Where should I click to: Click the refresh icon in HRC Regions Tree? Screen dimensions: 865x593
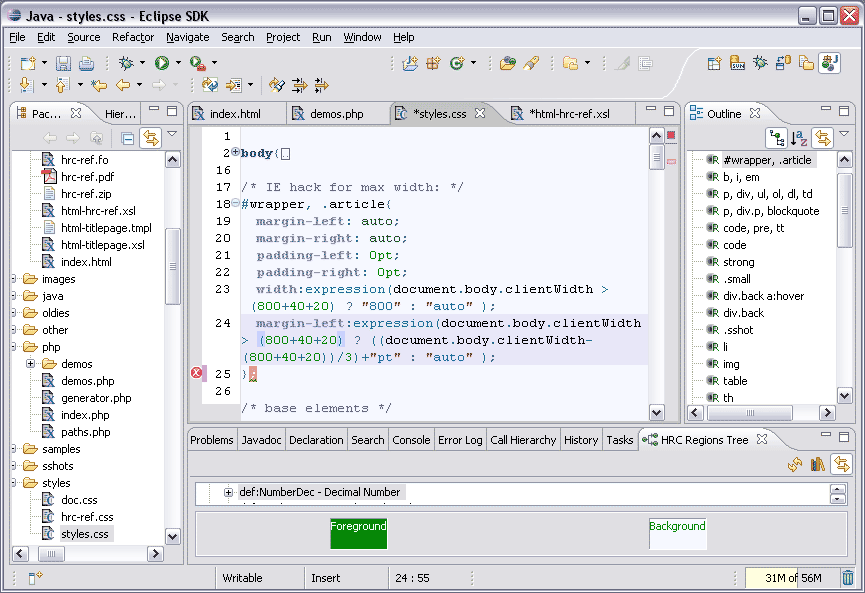tap(795, 464)
